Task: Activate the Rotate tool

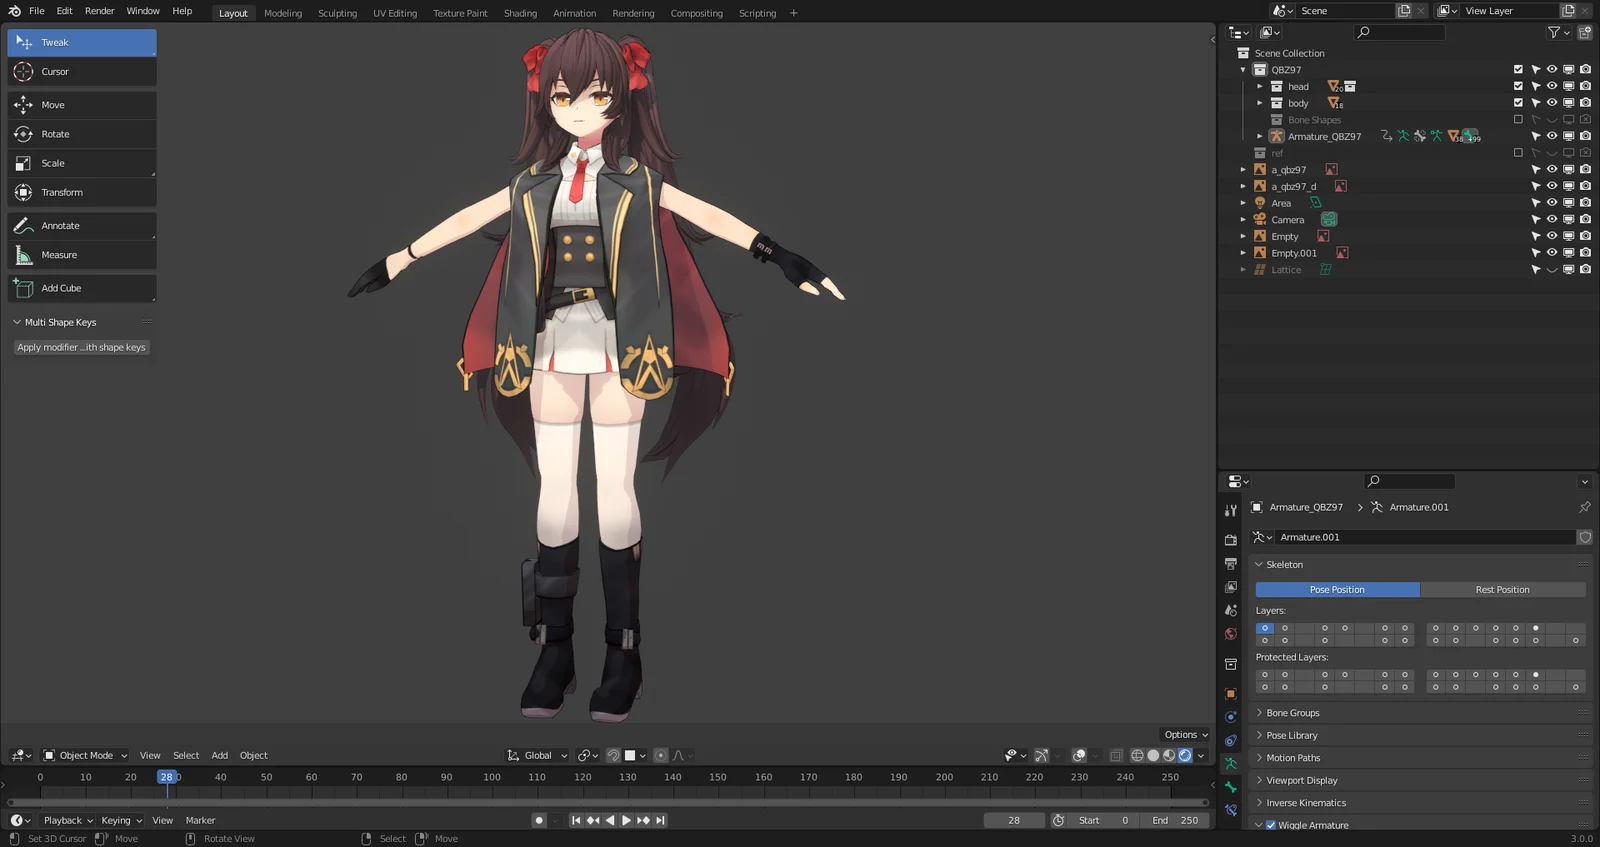Action: point(82,134)
